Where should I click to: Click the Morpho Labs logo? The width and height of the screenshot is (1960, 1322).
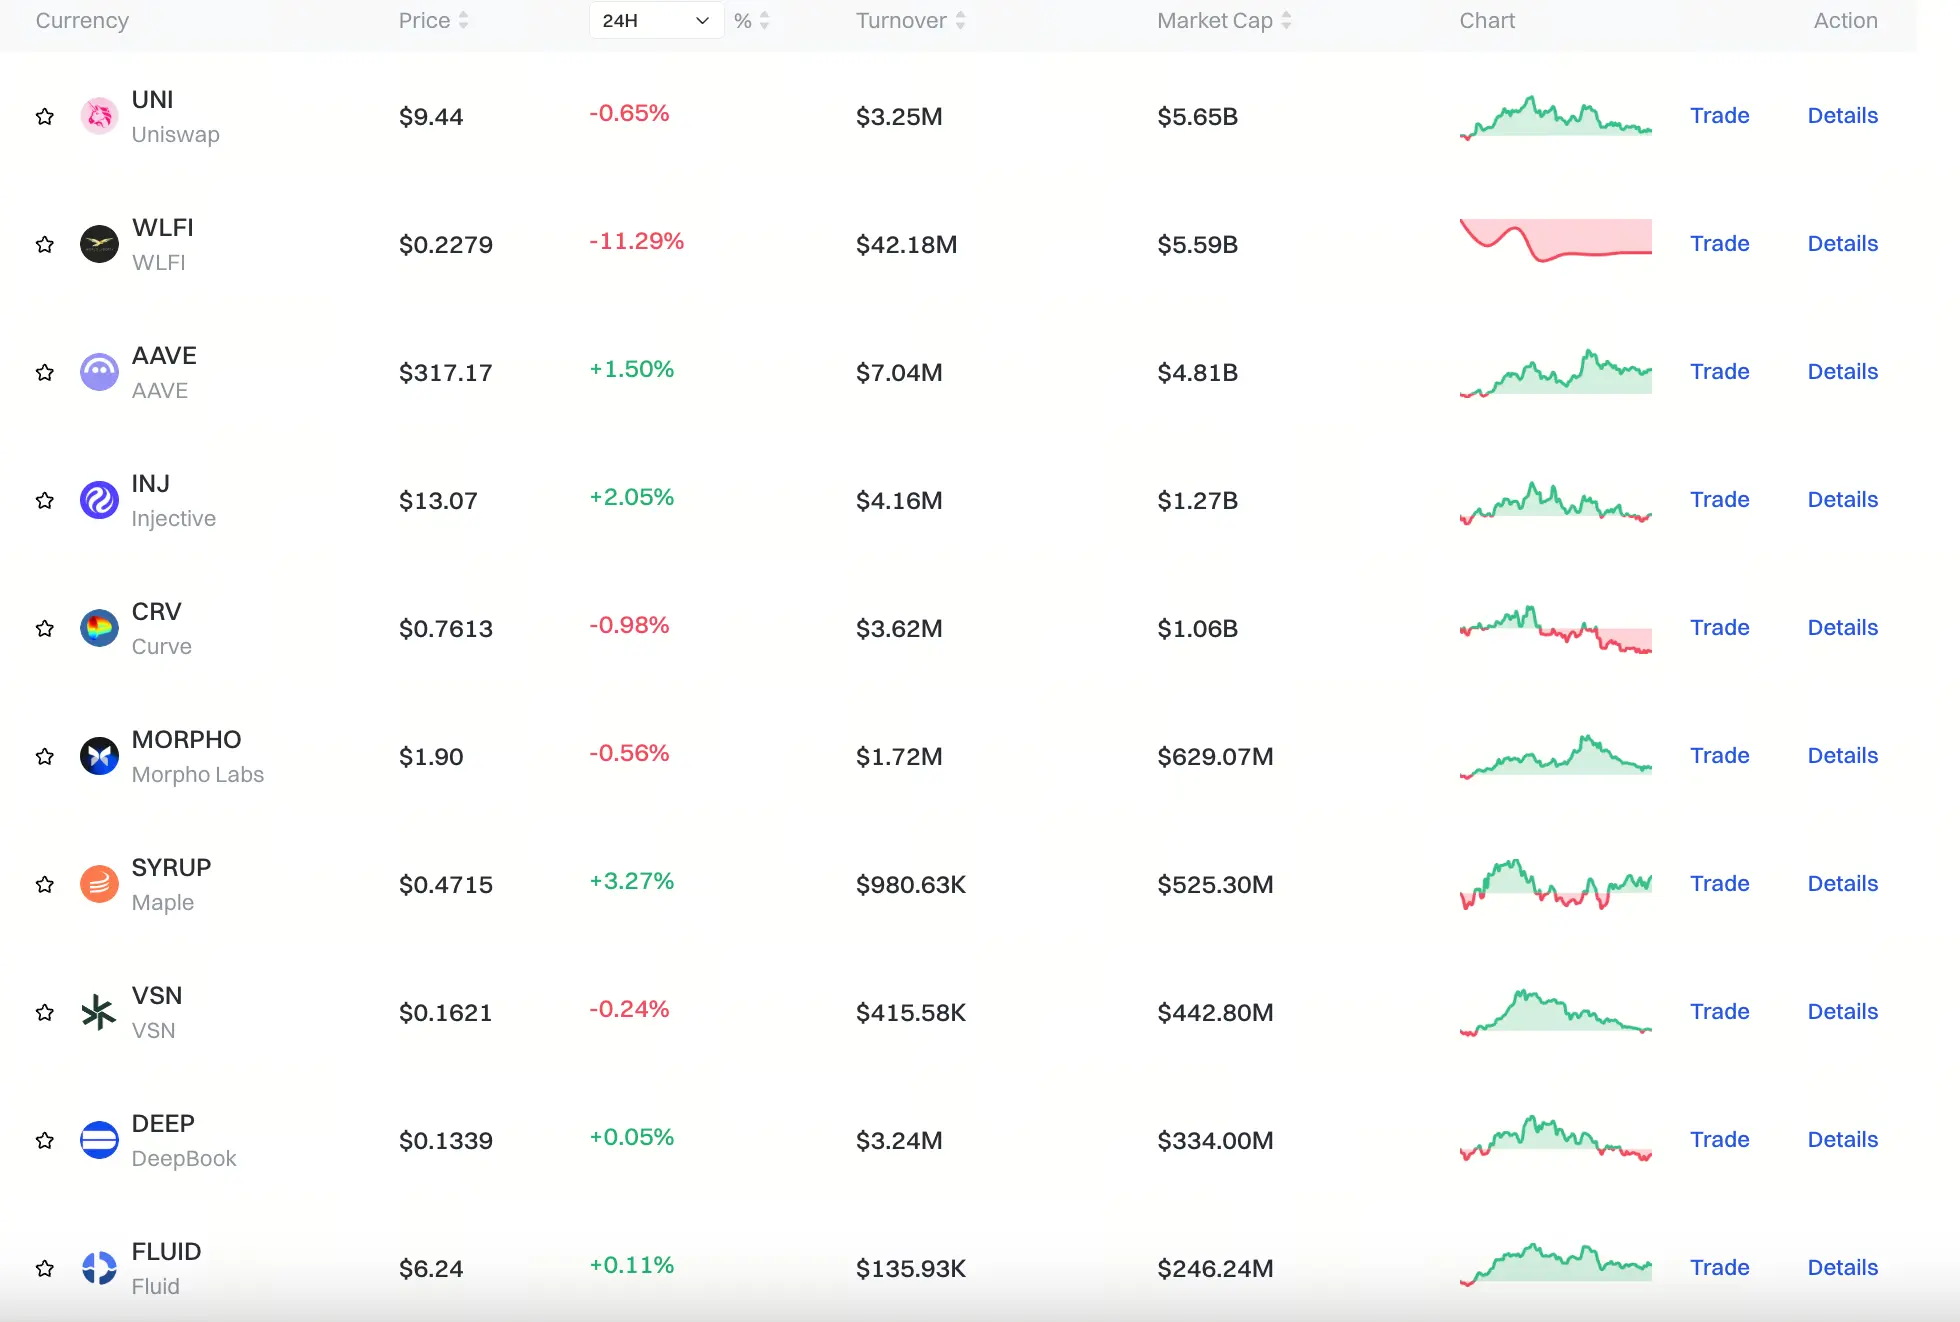(99, 756)
